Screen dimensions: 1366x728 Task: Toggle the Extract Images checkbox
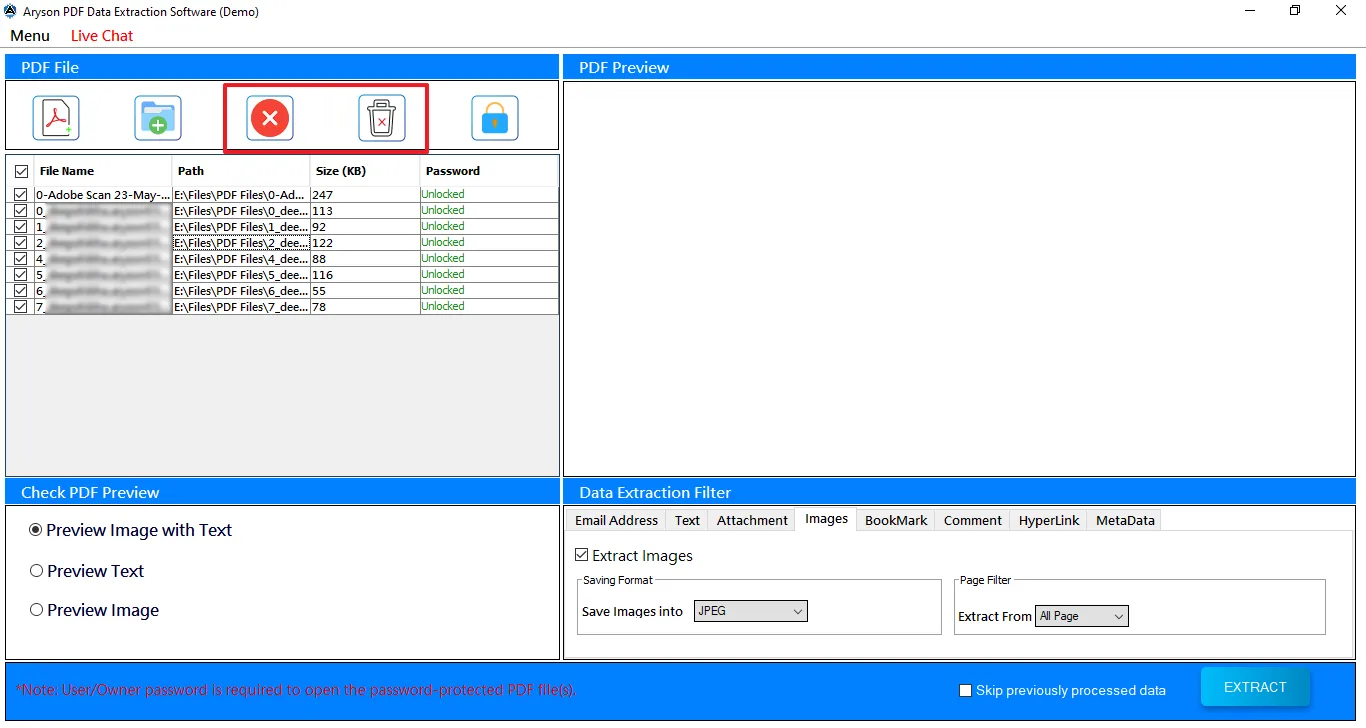(582, 555)
